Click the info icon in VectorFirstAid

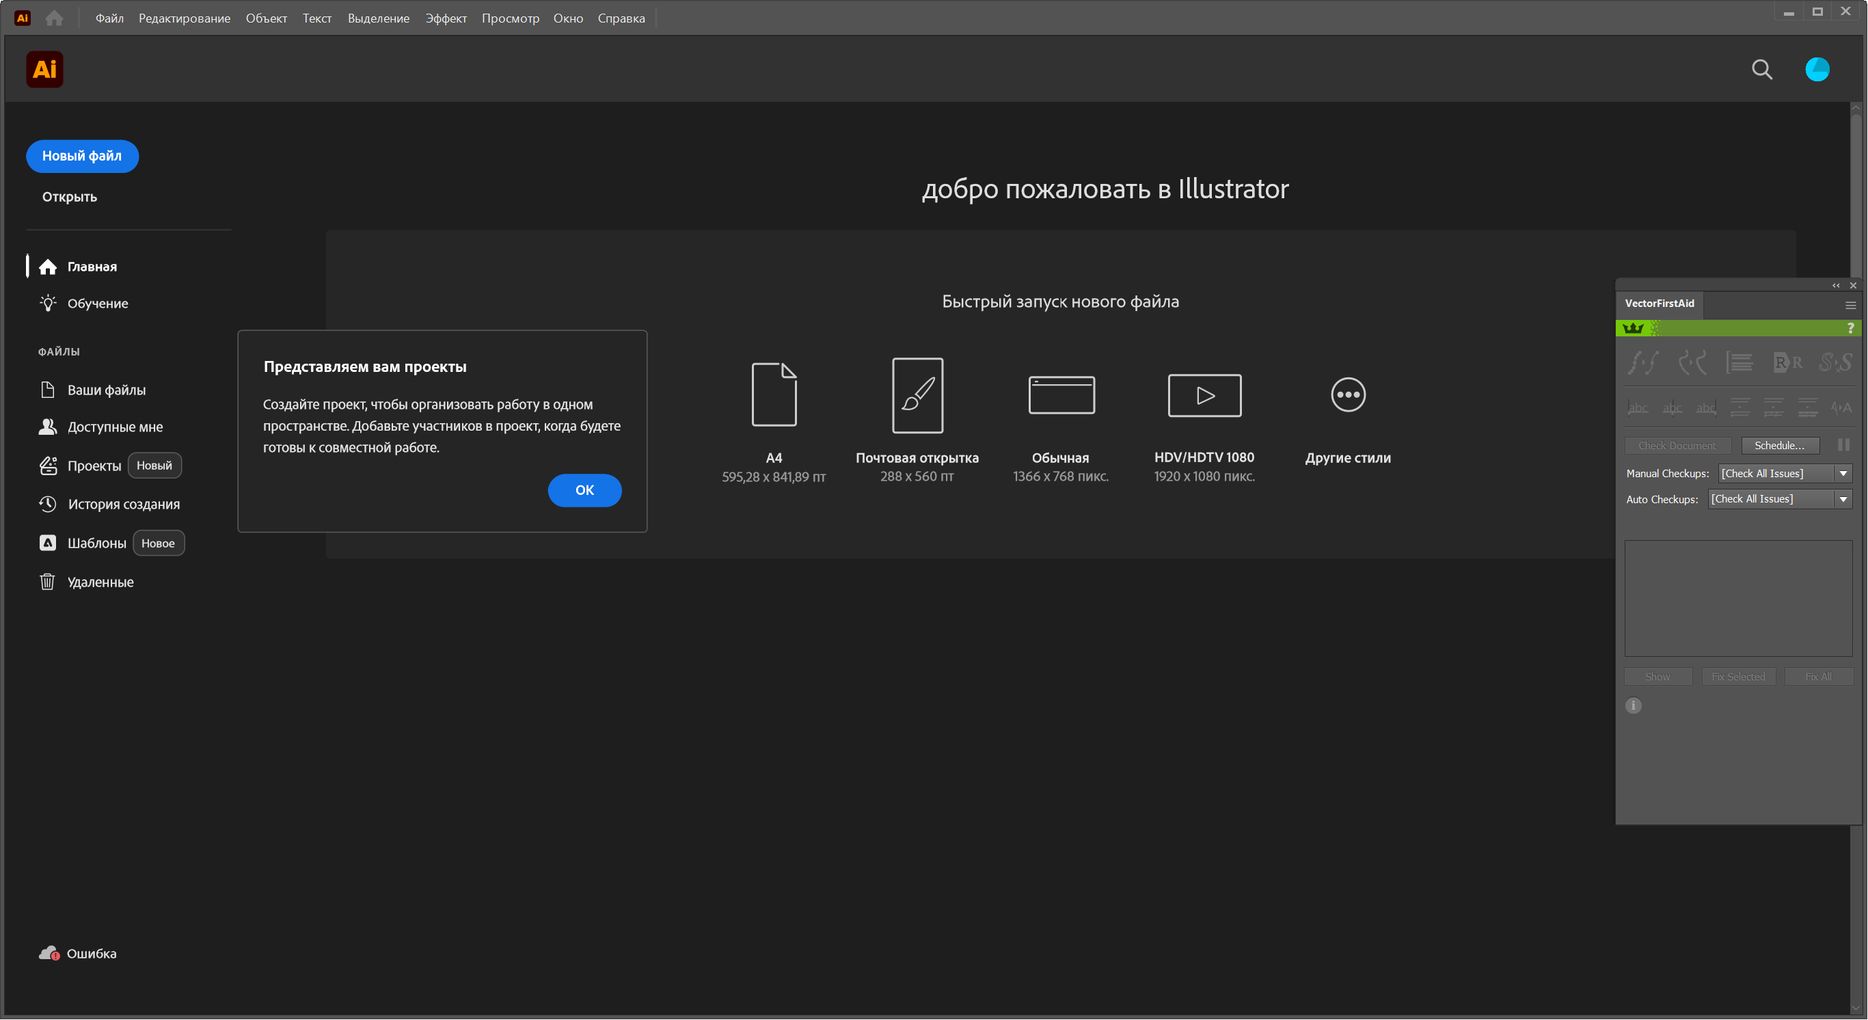pyautogui.click(x=1633, y=706)
